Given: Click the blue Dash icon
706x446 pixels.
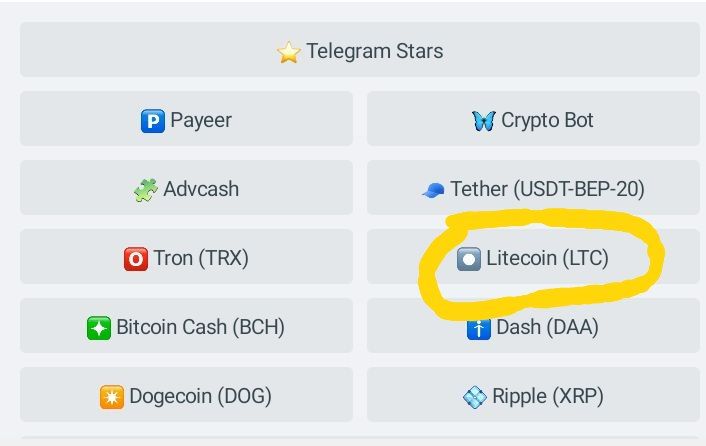Looking at the screenshot, I should [479, 327].
